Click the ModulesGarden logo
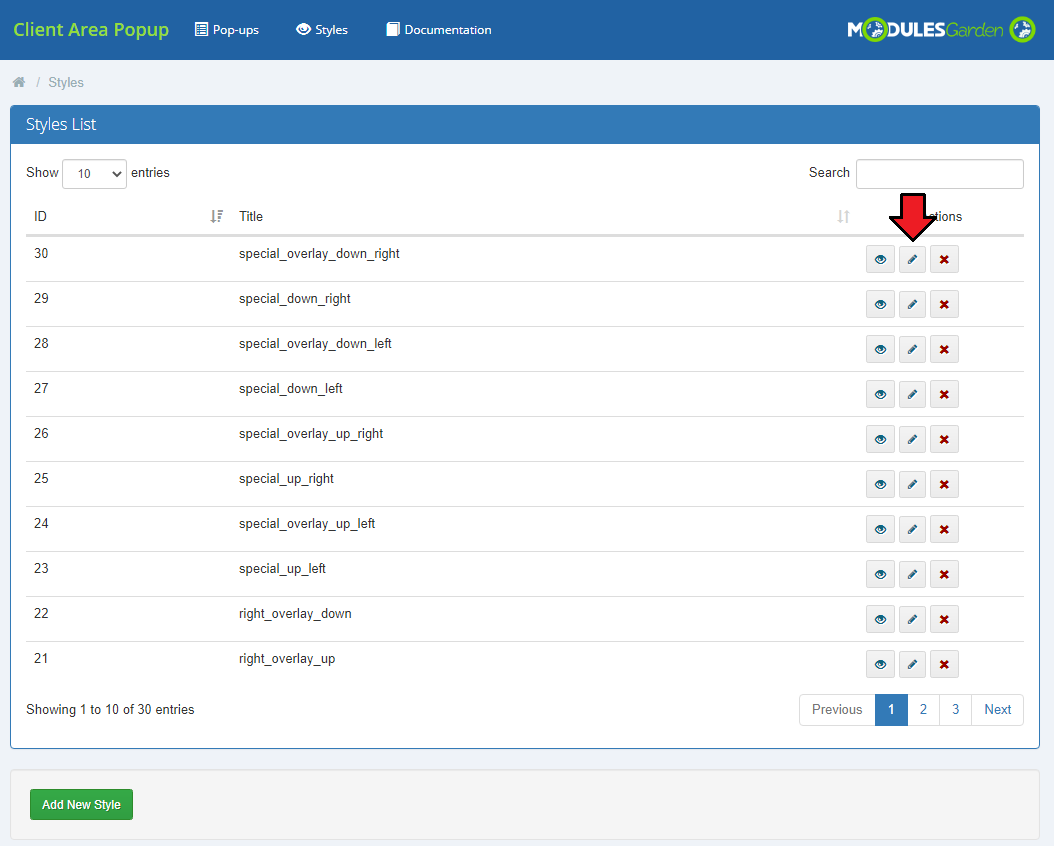1054x846 pixels. click(x=941, y=30)
